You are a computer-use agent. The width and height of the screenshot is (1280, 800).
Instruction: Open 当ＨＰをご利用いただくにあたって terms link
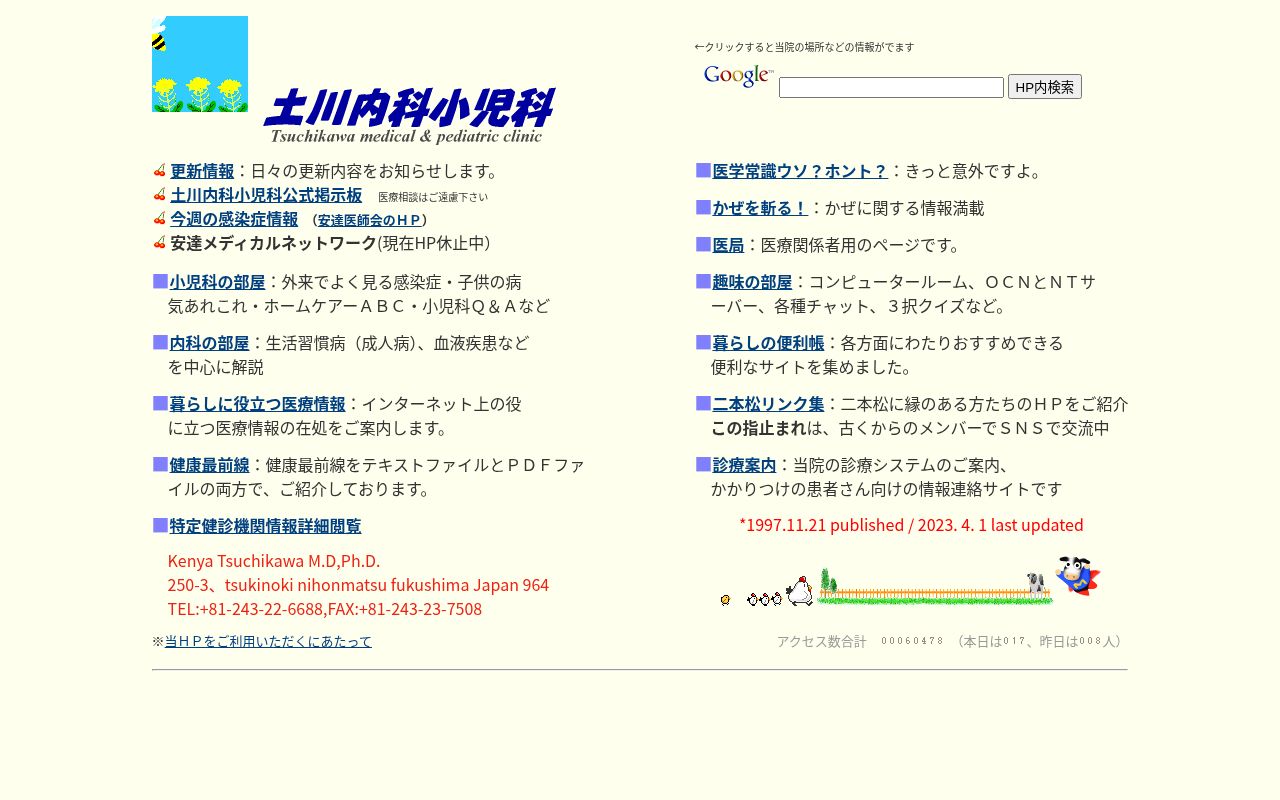(x=268, y=641)
